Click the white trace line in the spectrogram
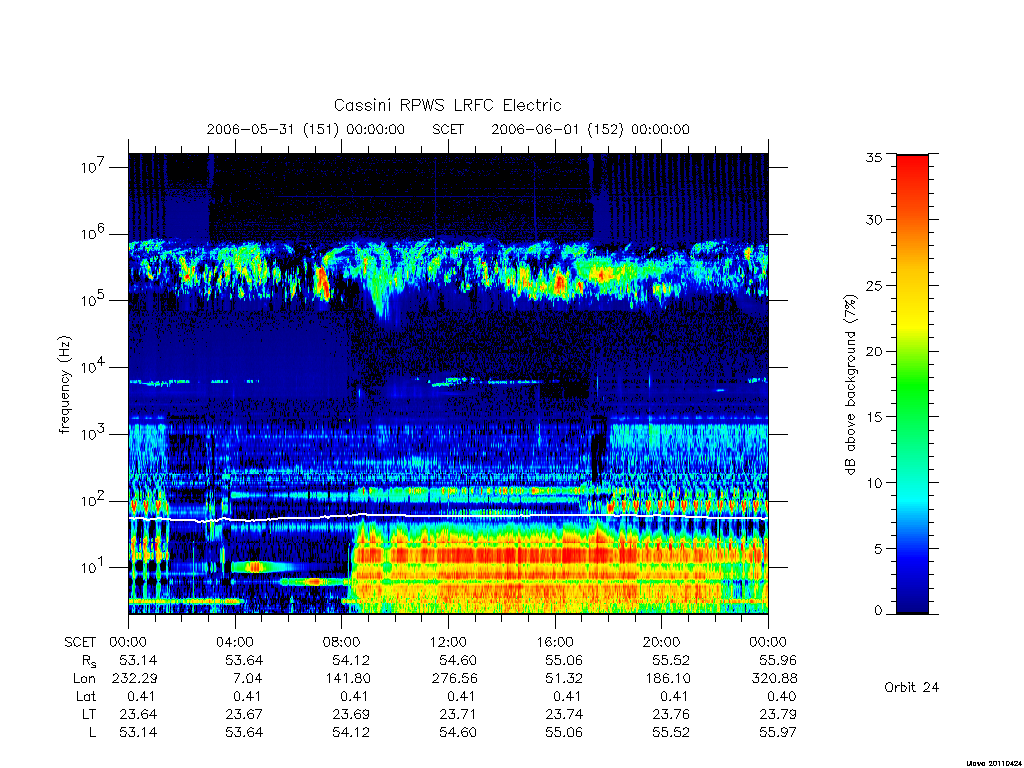 [x=448, y=517]
